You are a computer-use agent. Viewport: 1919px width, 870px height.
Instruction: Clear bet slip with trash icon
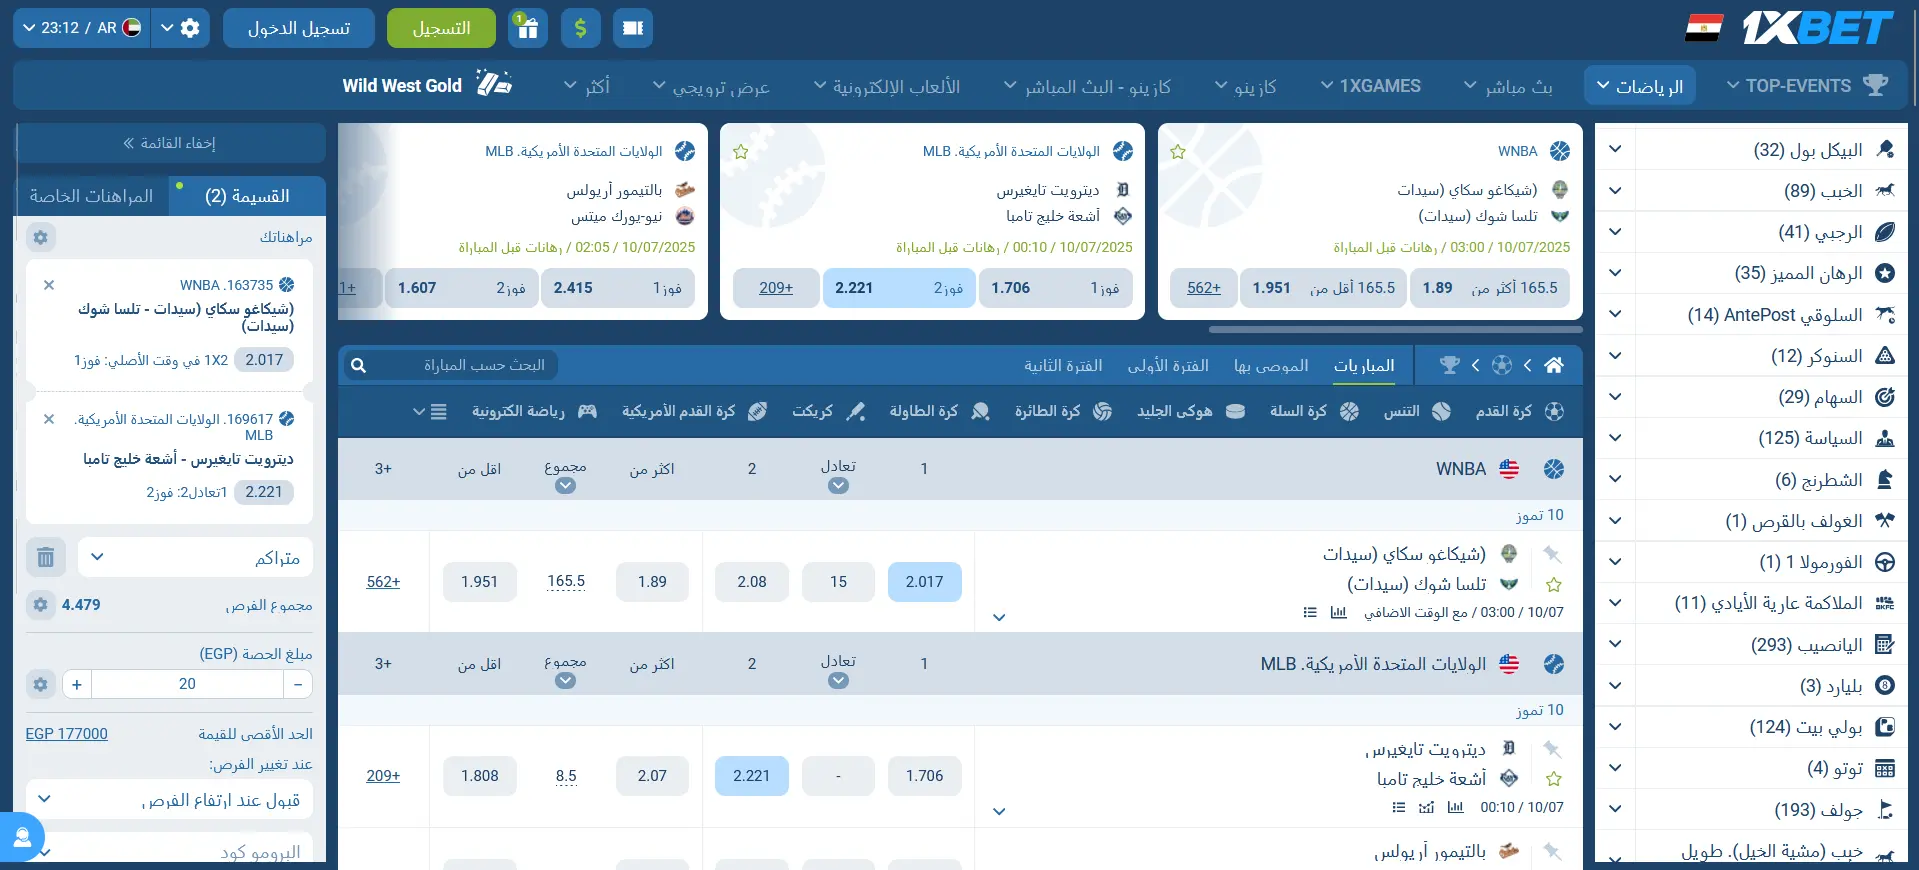45,557
